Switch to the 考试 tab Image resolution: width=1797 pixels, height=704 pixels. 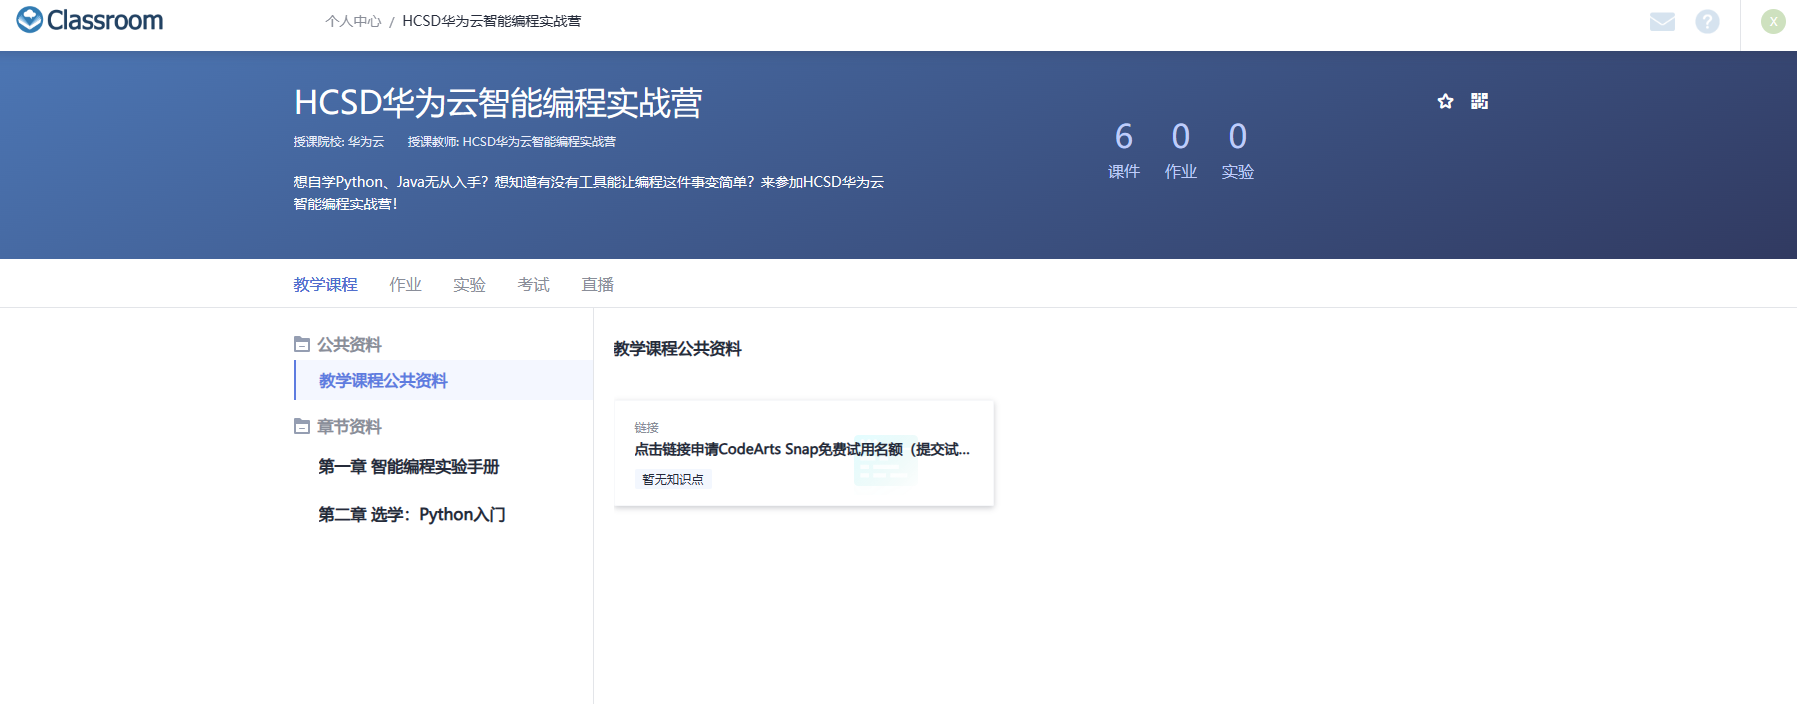pyautogui.click(x=533, y=285)
